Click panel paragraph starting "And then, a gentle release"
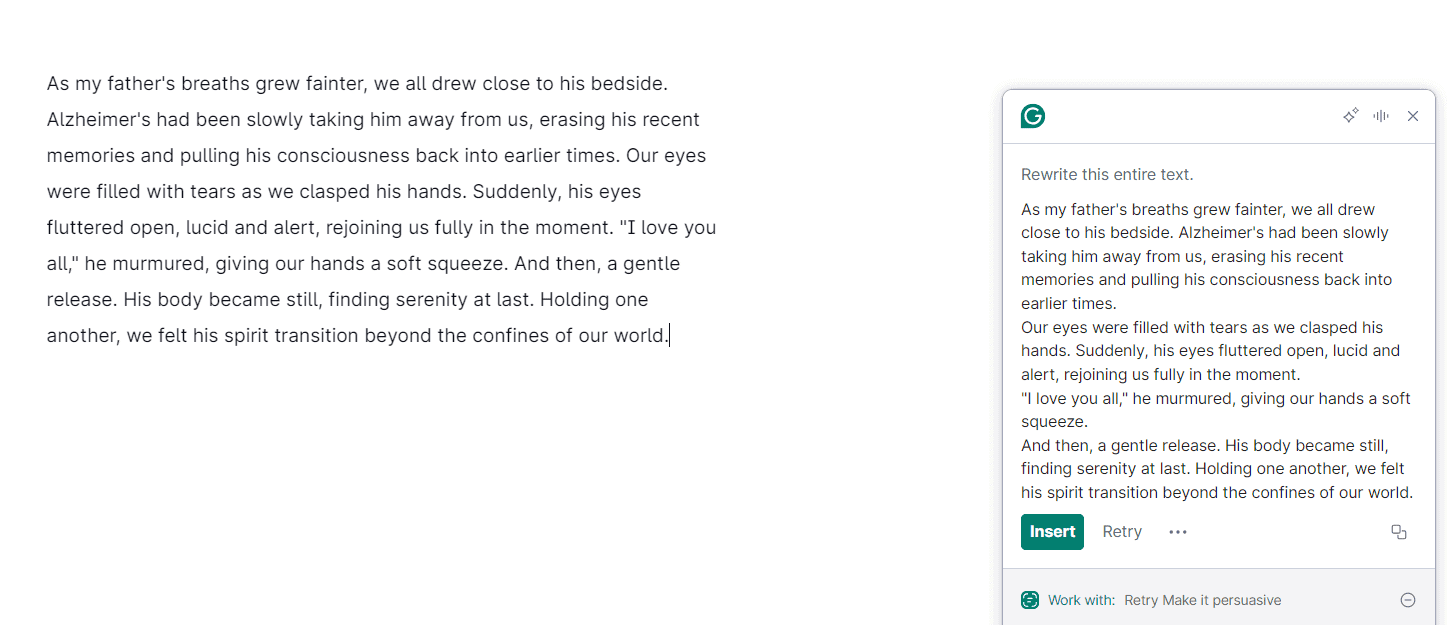Viewport: 1447px width, 625px height. tap(1215, 469)
